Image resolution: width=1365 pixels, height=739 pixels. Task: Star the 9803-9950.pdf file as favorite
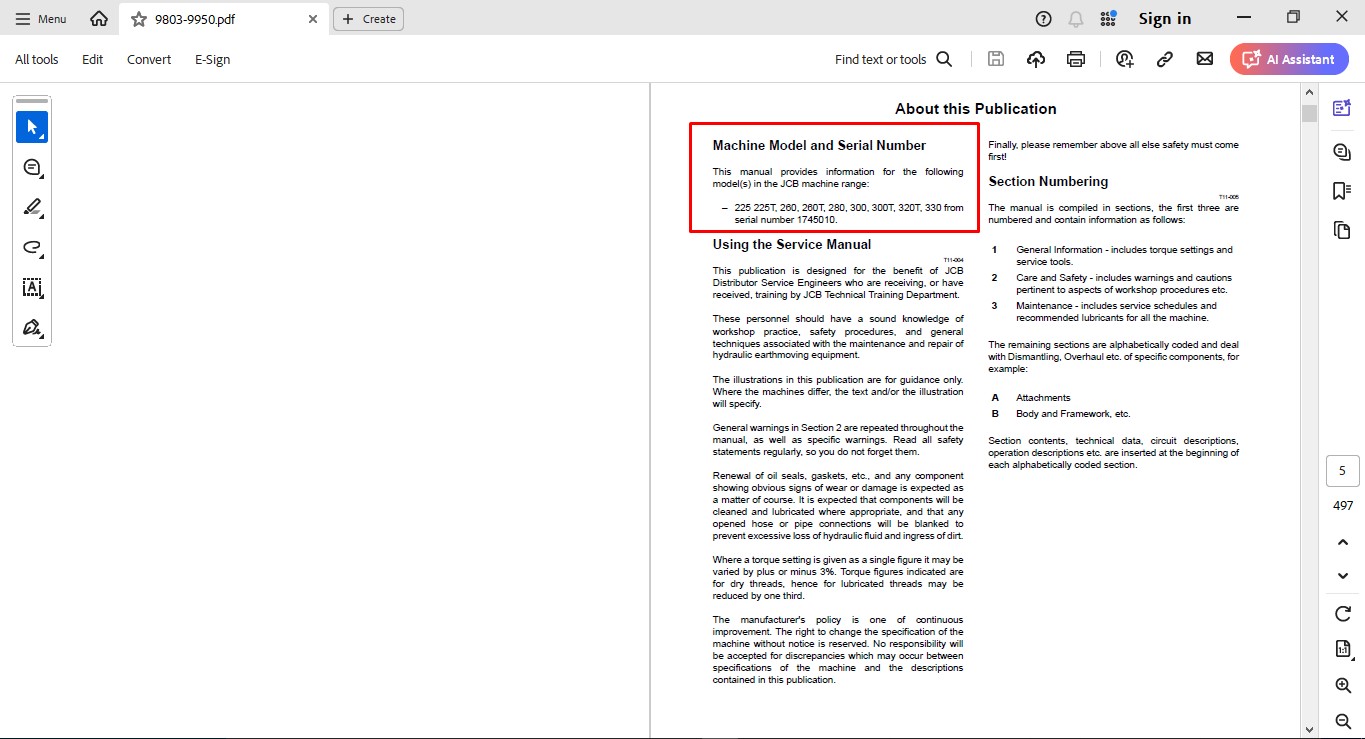(139, 19)
